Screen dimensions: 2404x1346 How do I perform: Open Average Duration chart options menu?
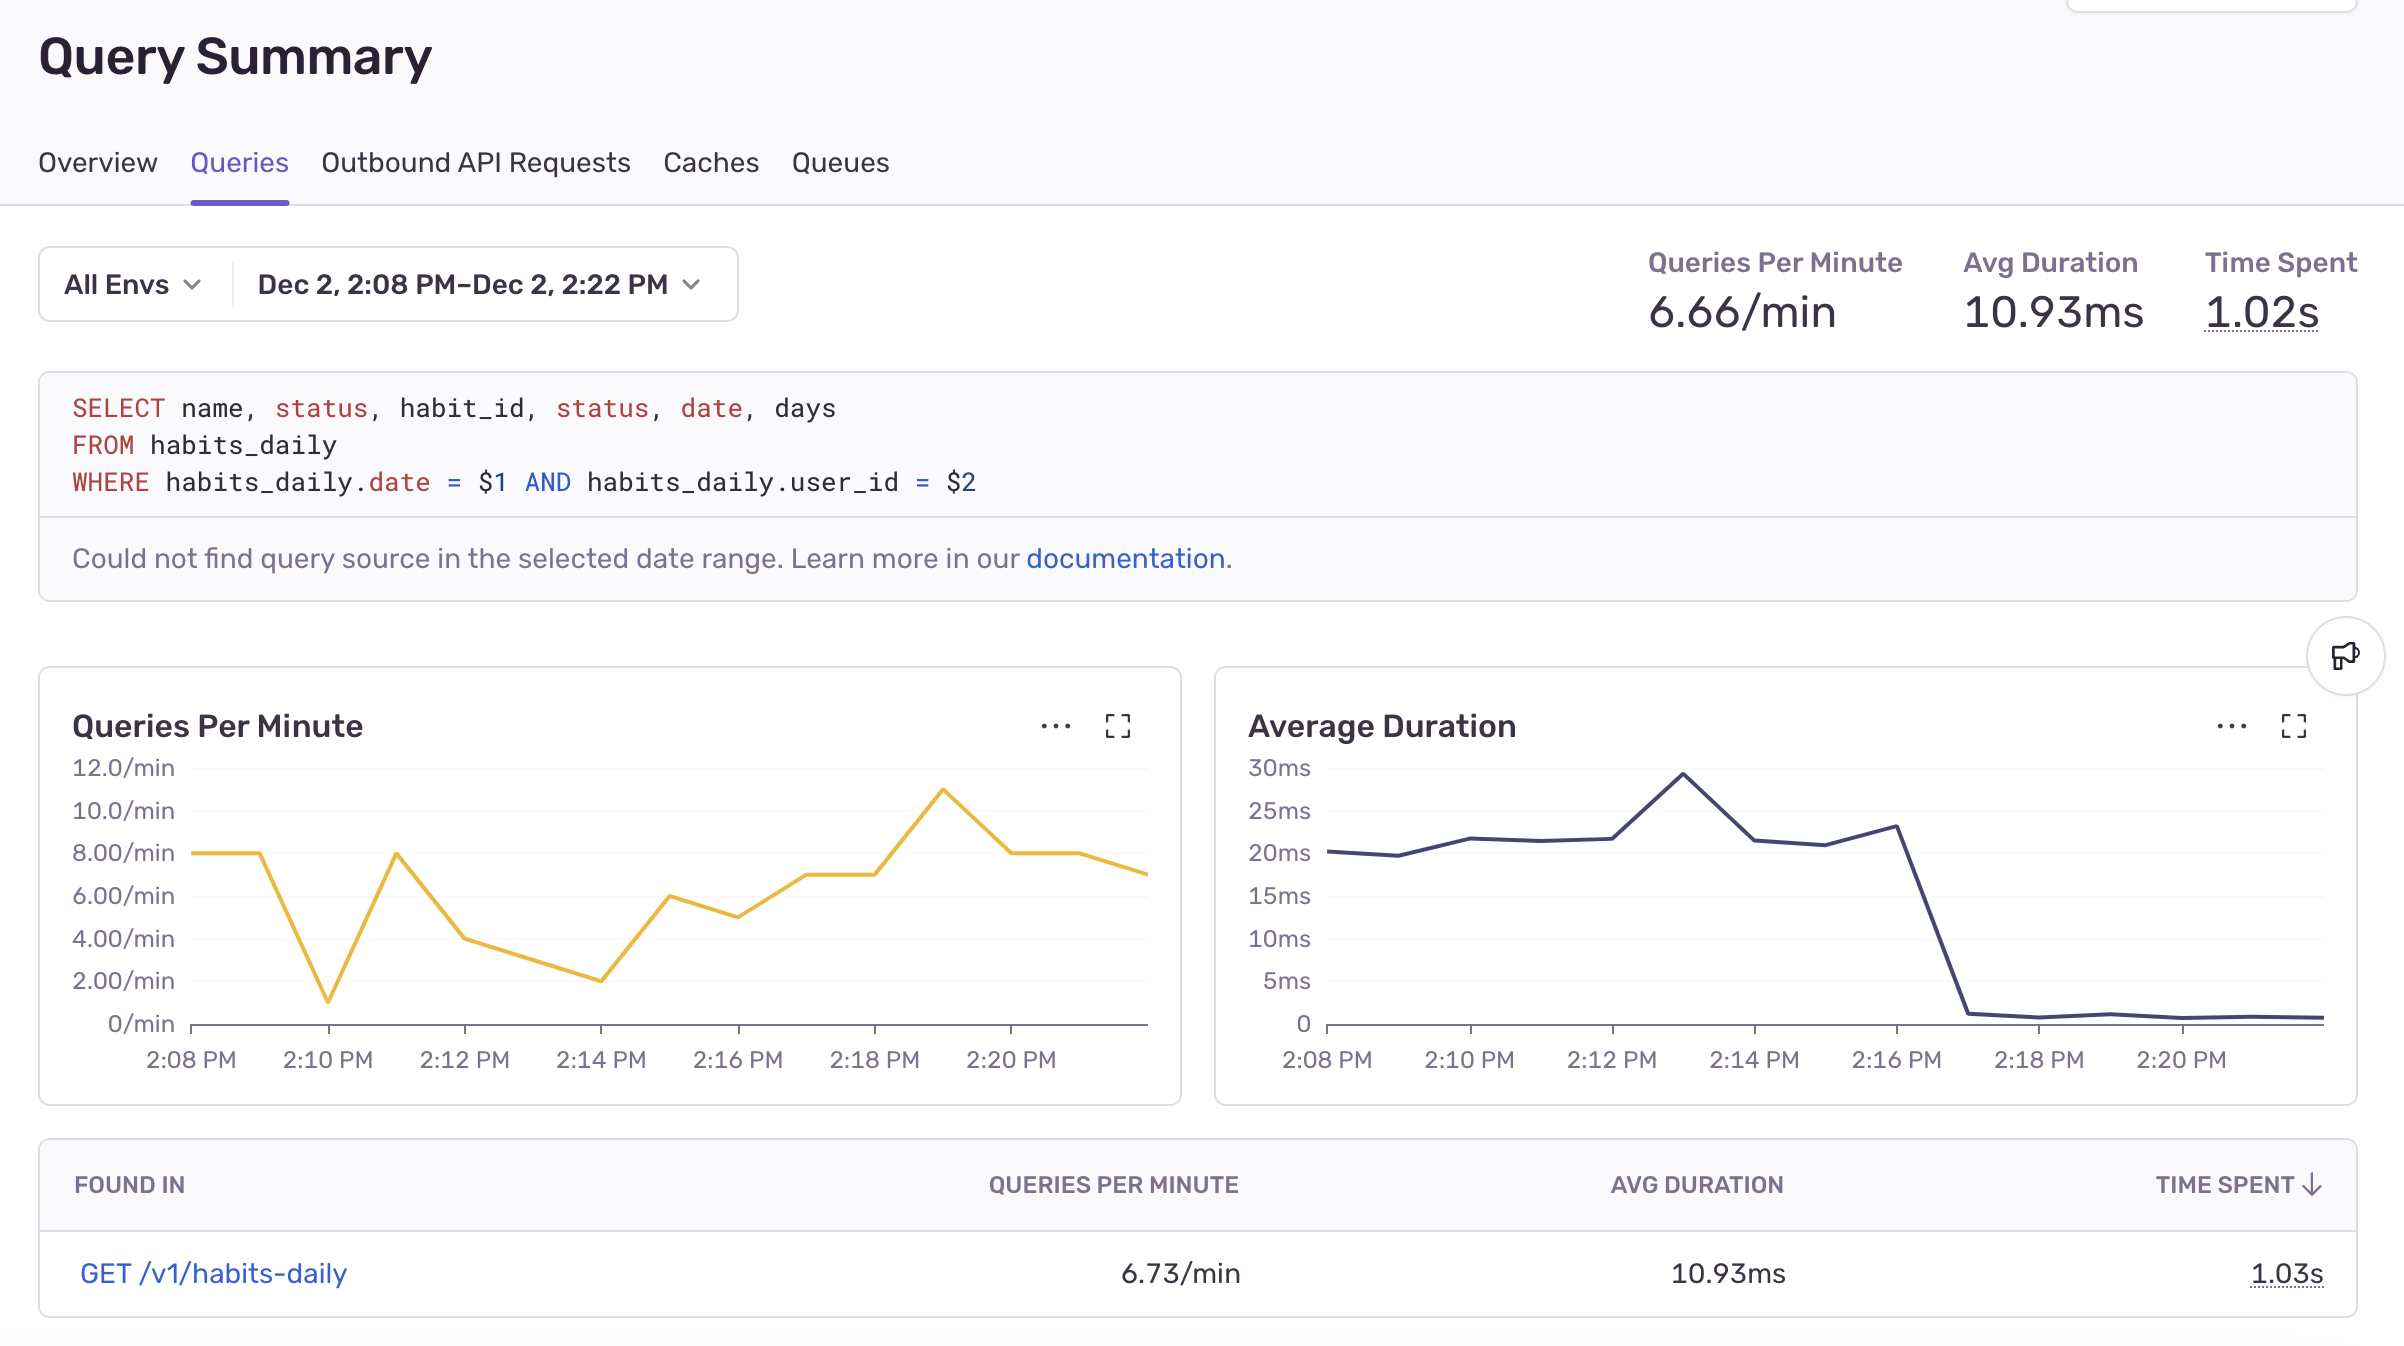click(2231, 726)
